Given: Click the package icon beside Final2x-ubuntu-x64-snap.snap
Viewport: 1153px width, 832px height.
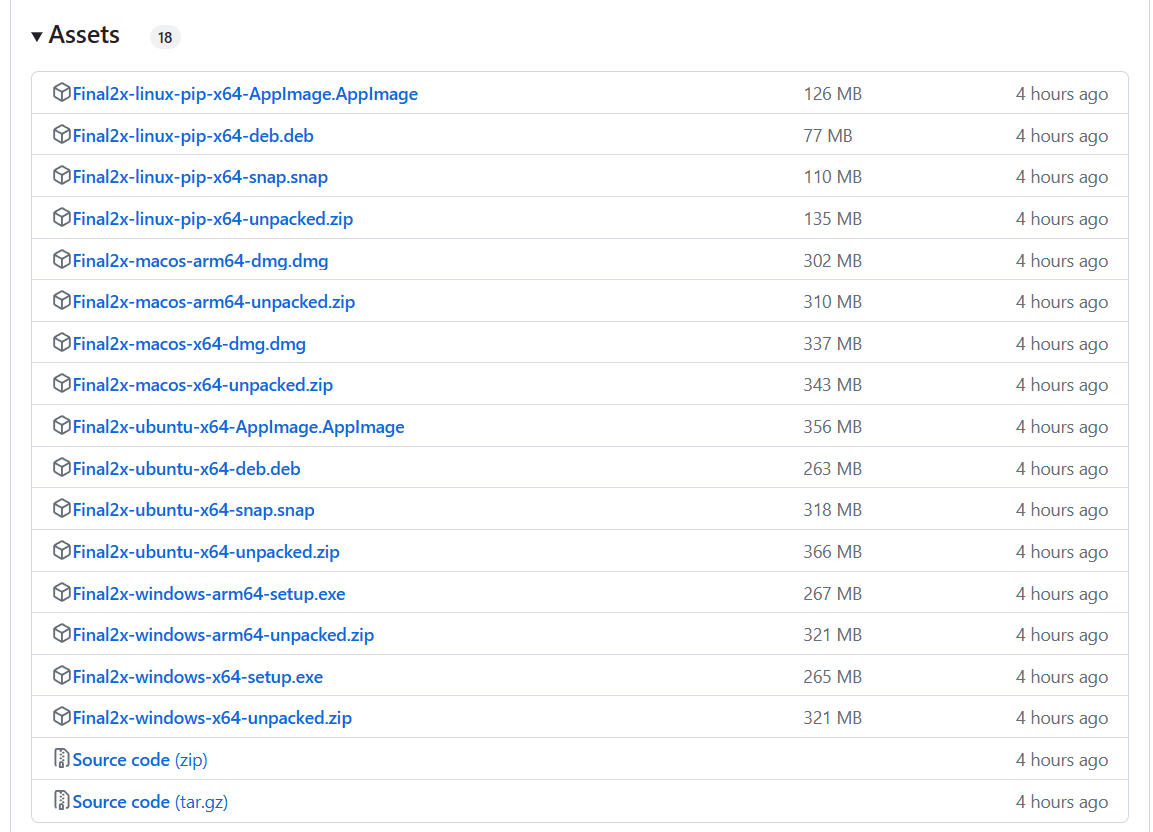Looking at the screenshot, I should click(62, 509).
